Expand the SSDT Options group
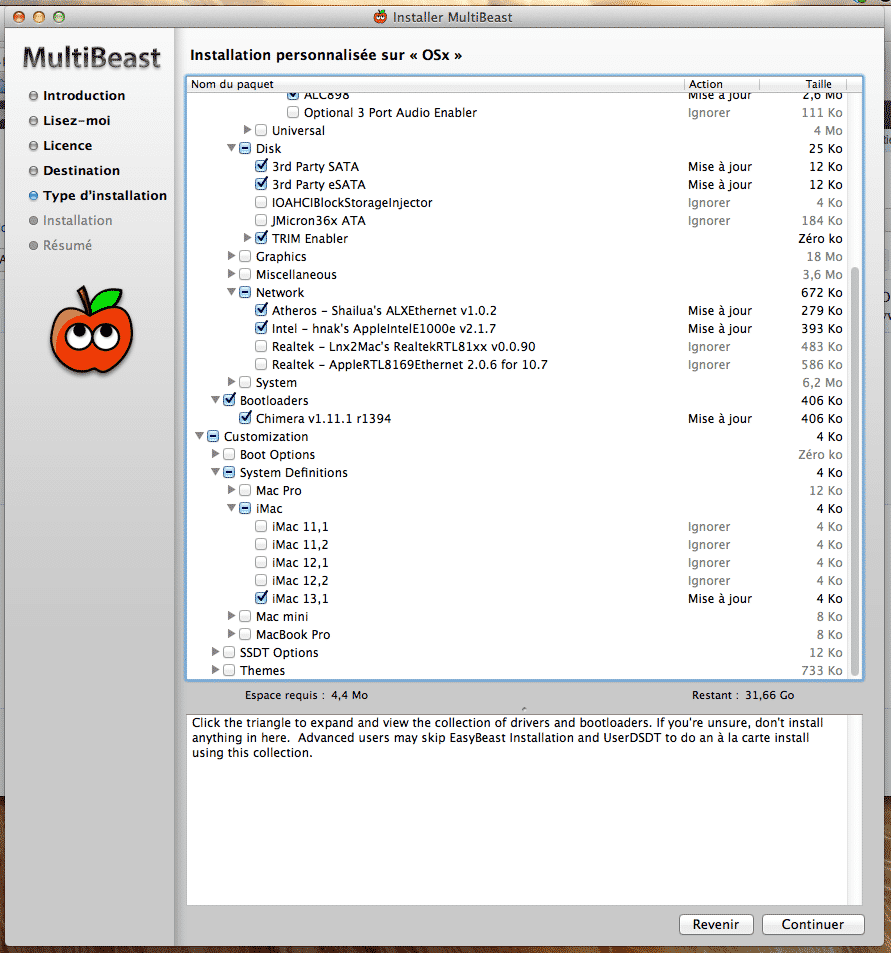This screenshot has width=891, height=953. [216, 653]
